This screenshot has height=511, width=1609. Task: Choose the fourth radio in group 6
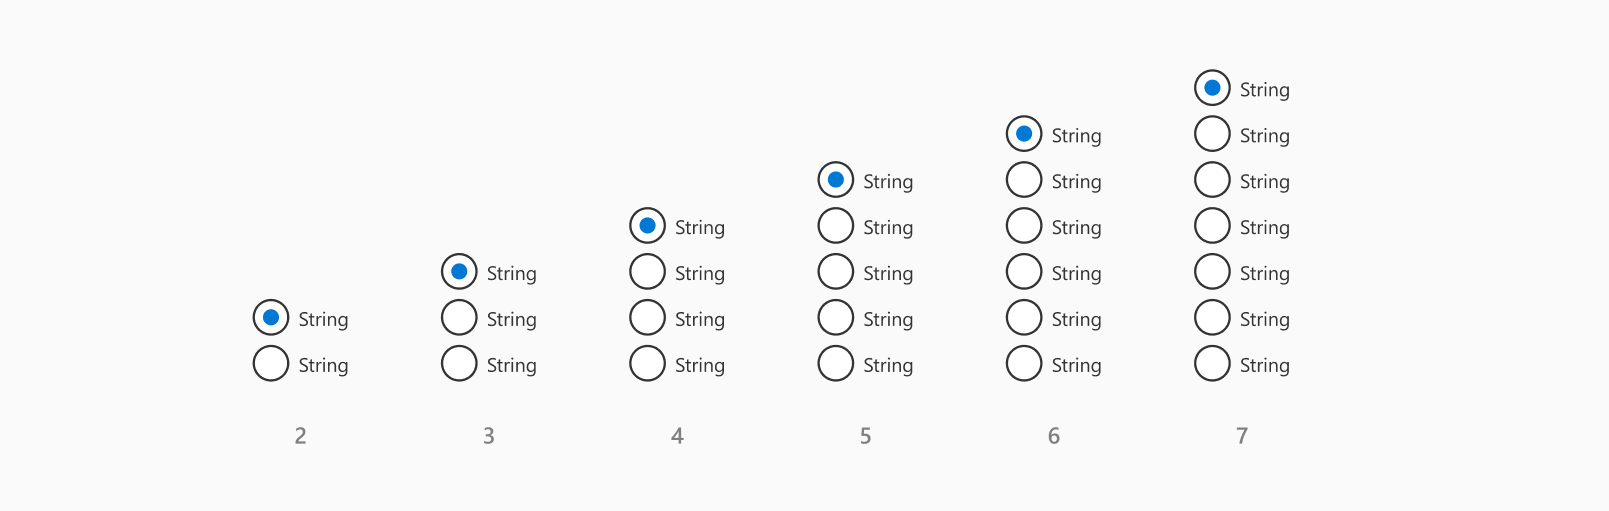pyautogui.click(x=1024, y=272)
